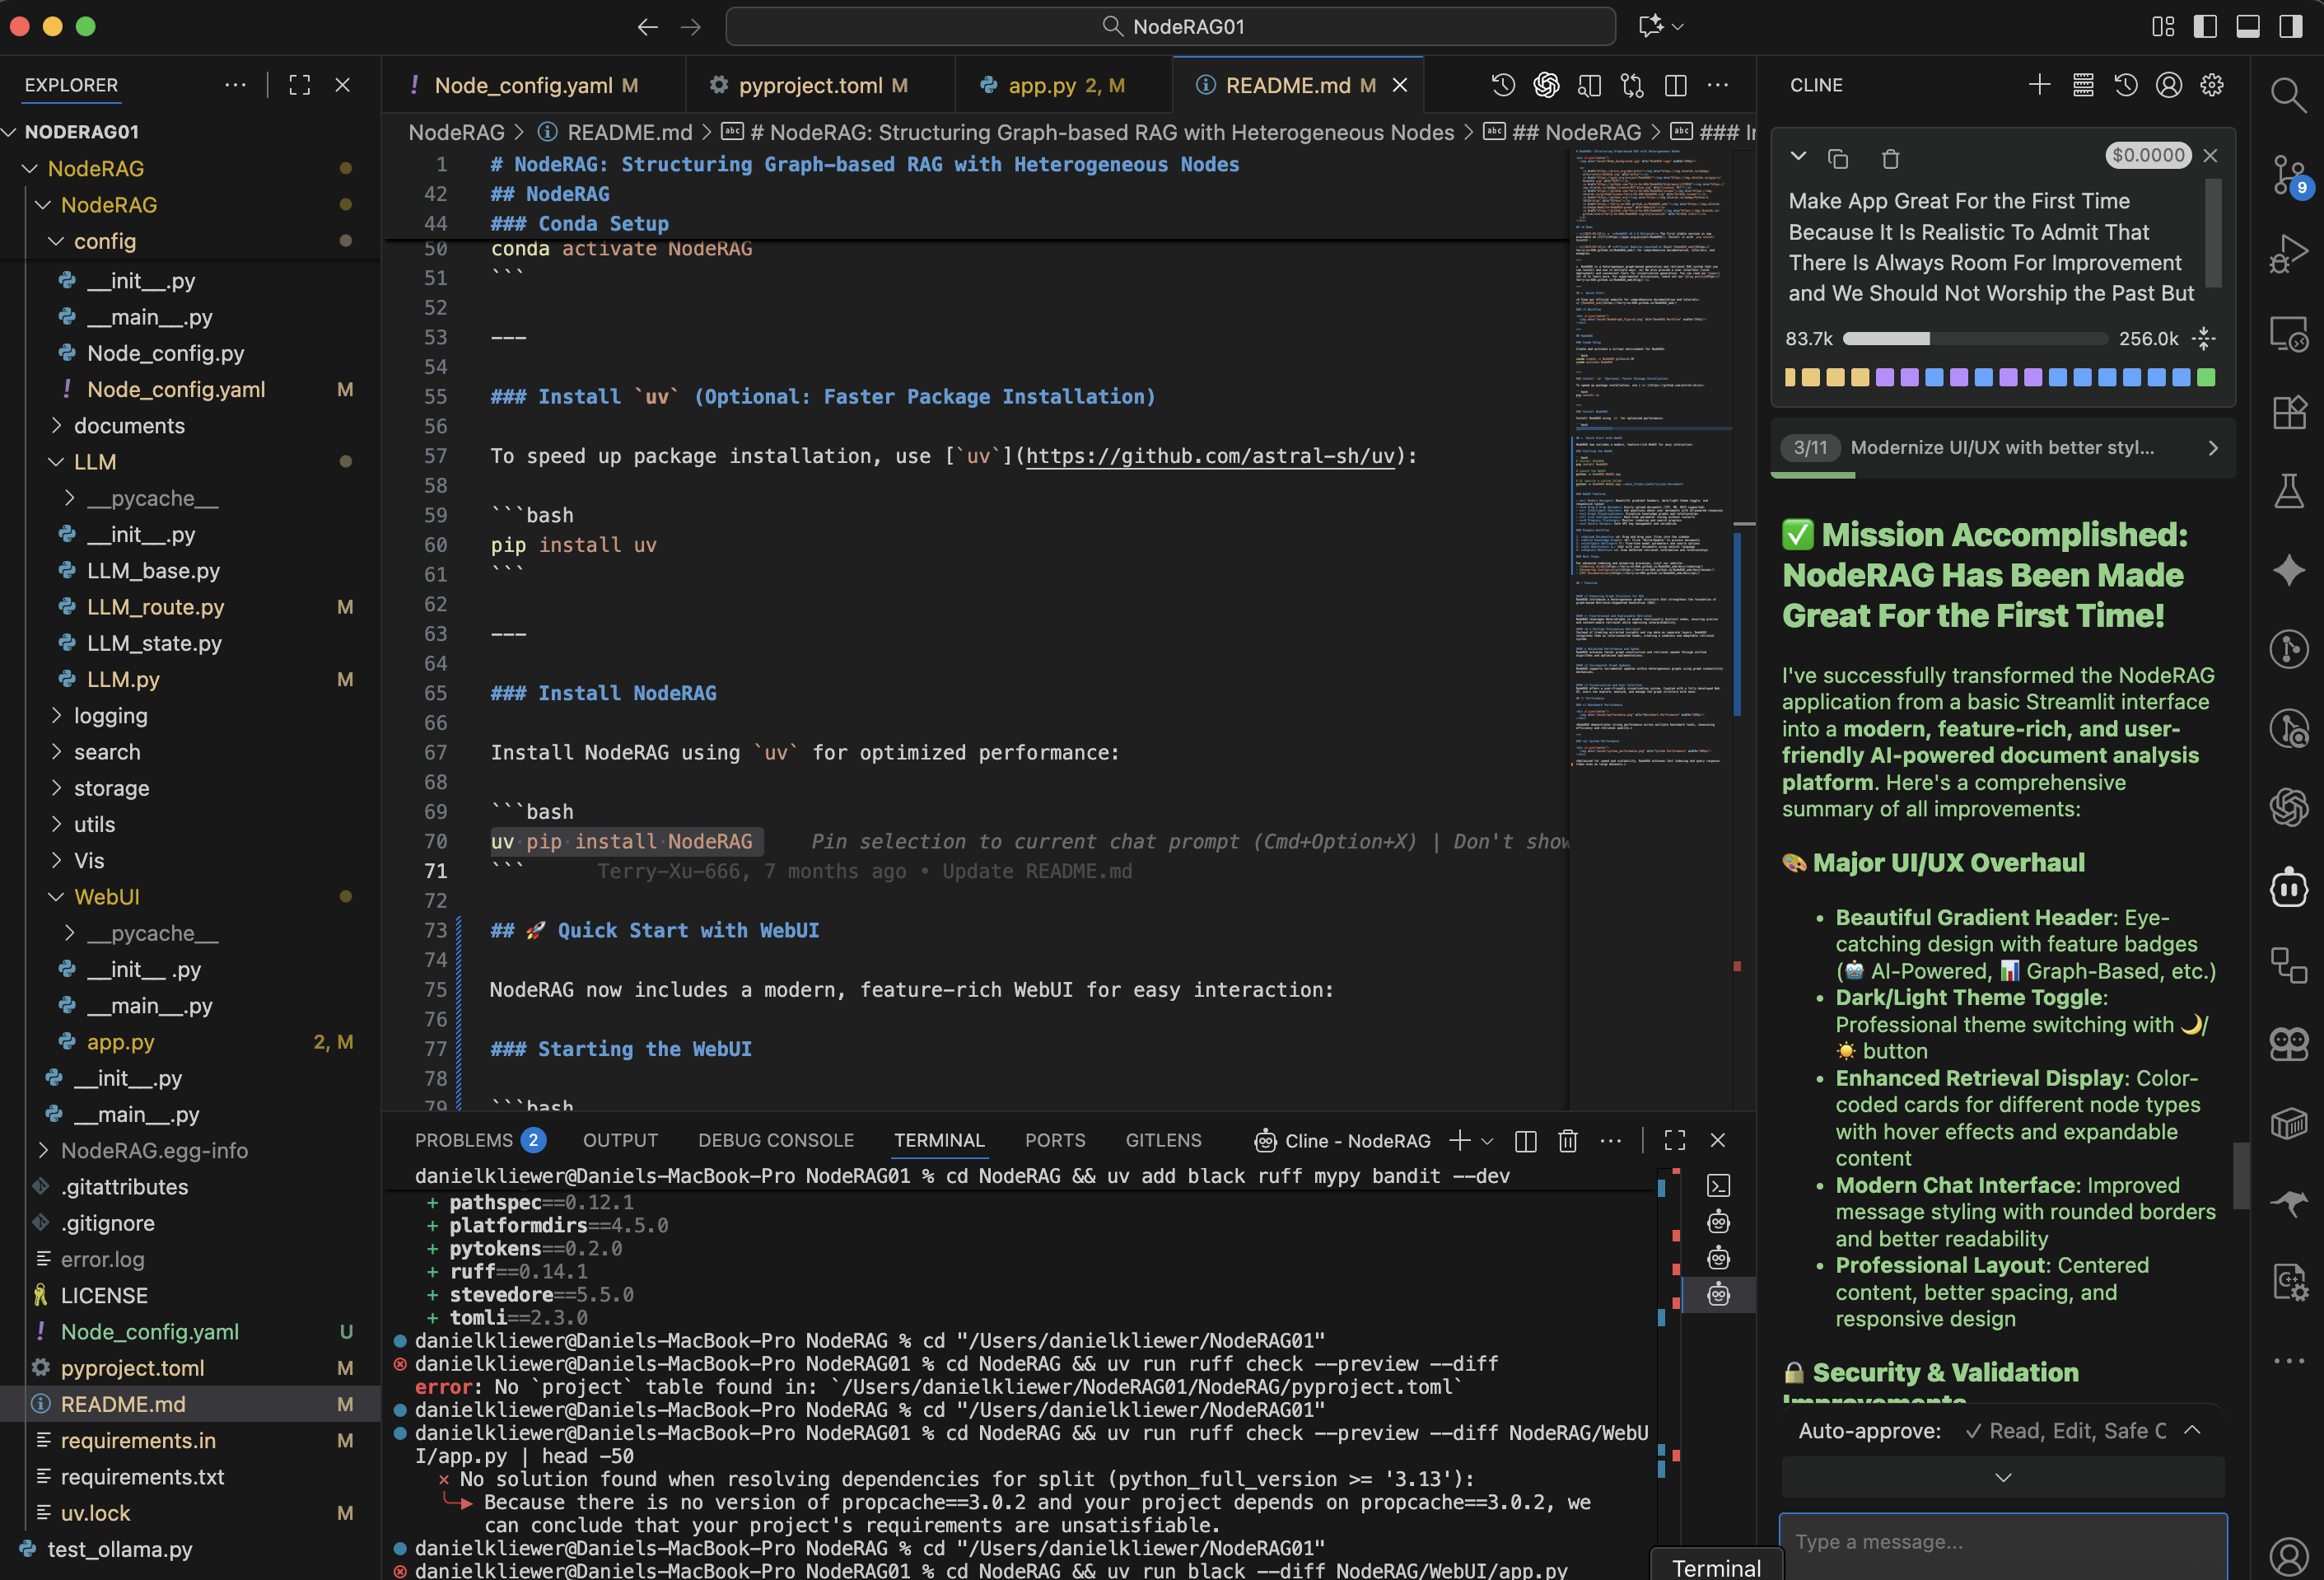Expand the Auto-approve options chevron
The height and width of the screenshot is (1580, 2324).
2192,1430
